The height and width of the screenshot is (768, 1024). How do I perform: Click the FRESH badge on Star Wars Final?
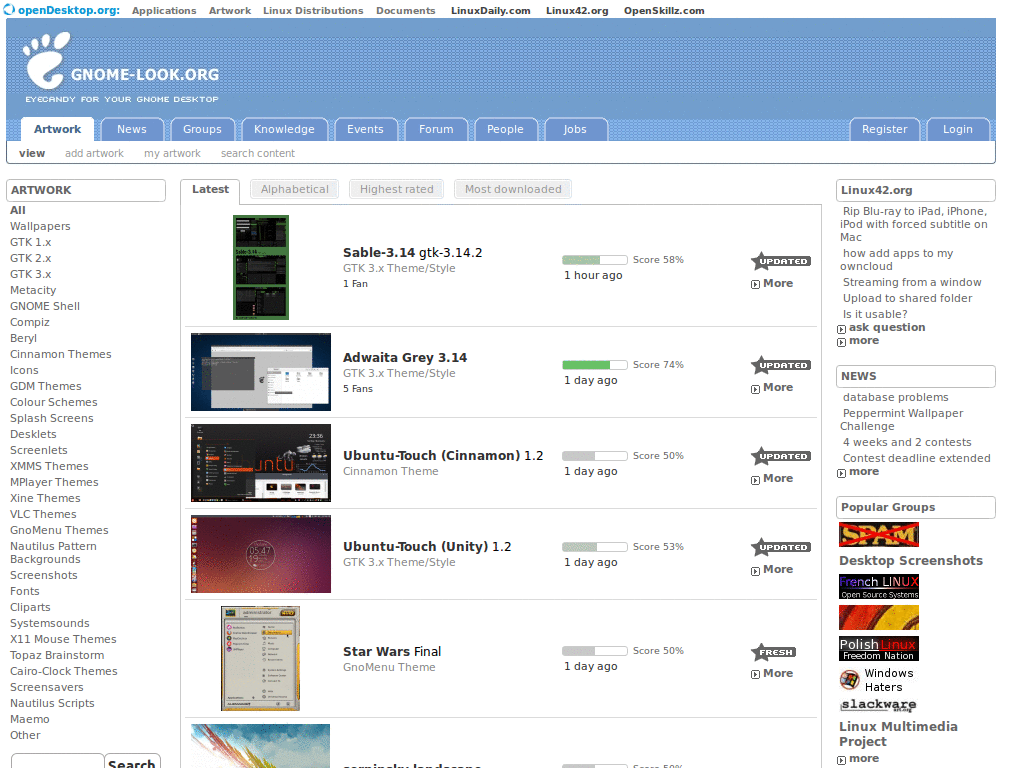[x=773, y=650]
